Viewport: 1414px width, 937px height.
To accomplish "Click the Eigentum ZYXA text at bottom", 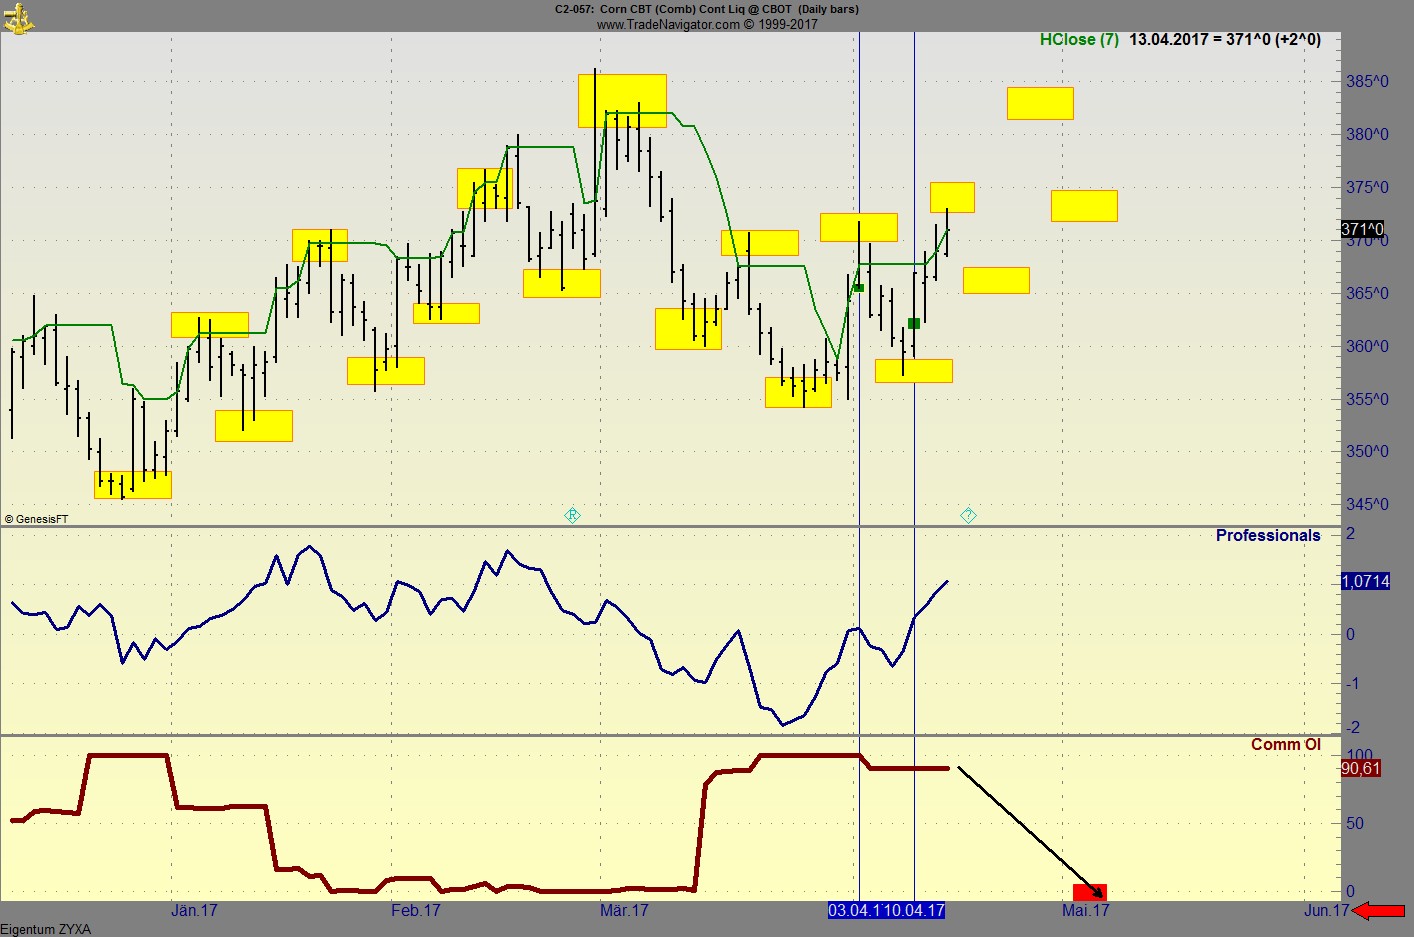I will click(x=45, y=928).
